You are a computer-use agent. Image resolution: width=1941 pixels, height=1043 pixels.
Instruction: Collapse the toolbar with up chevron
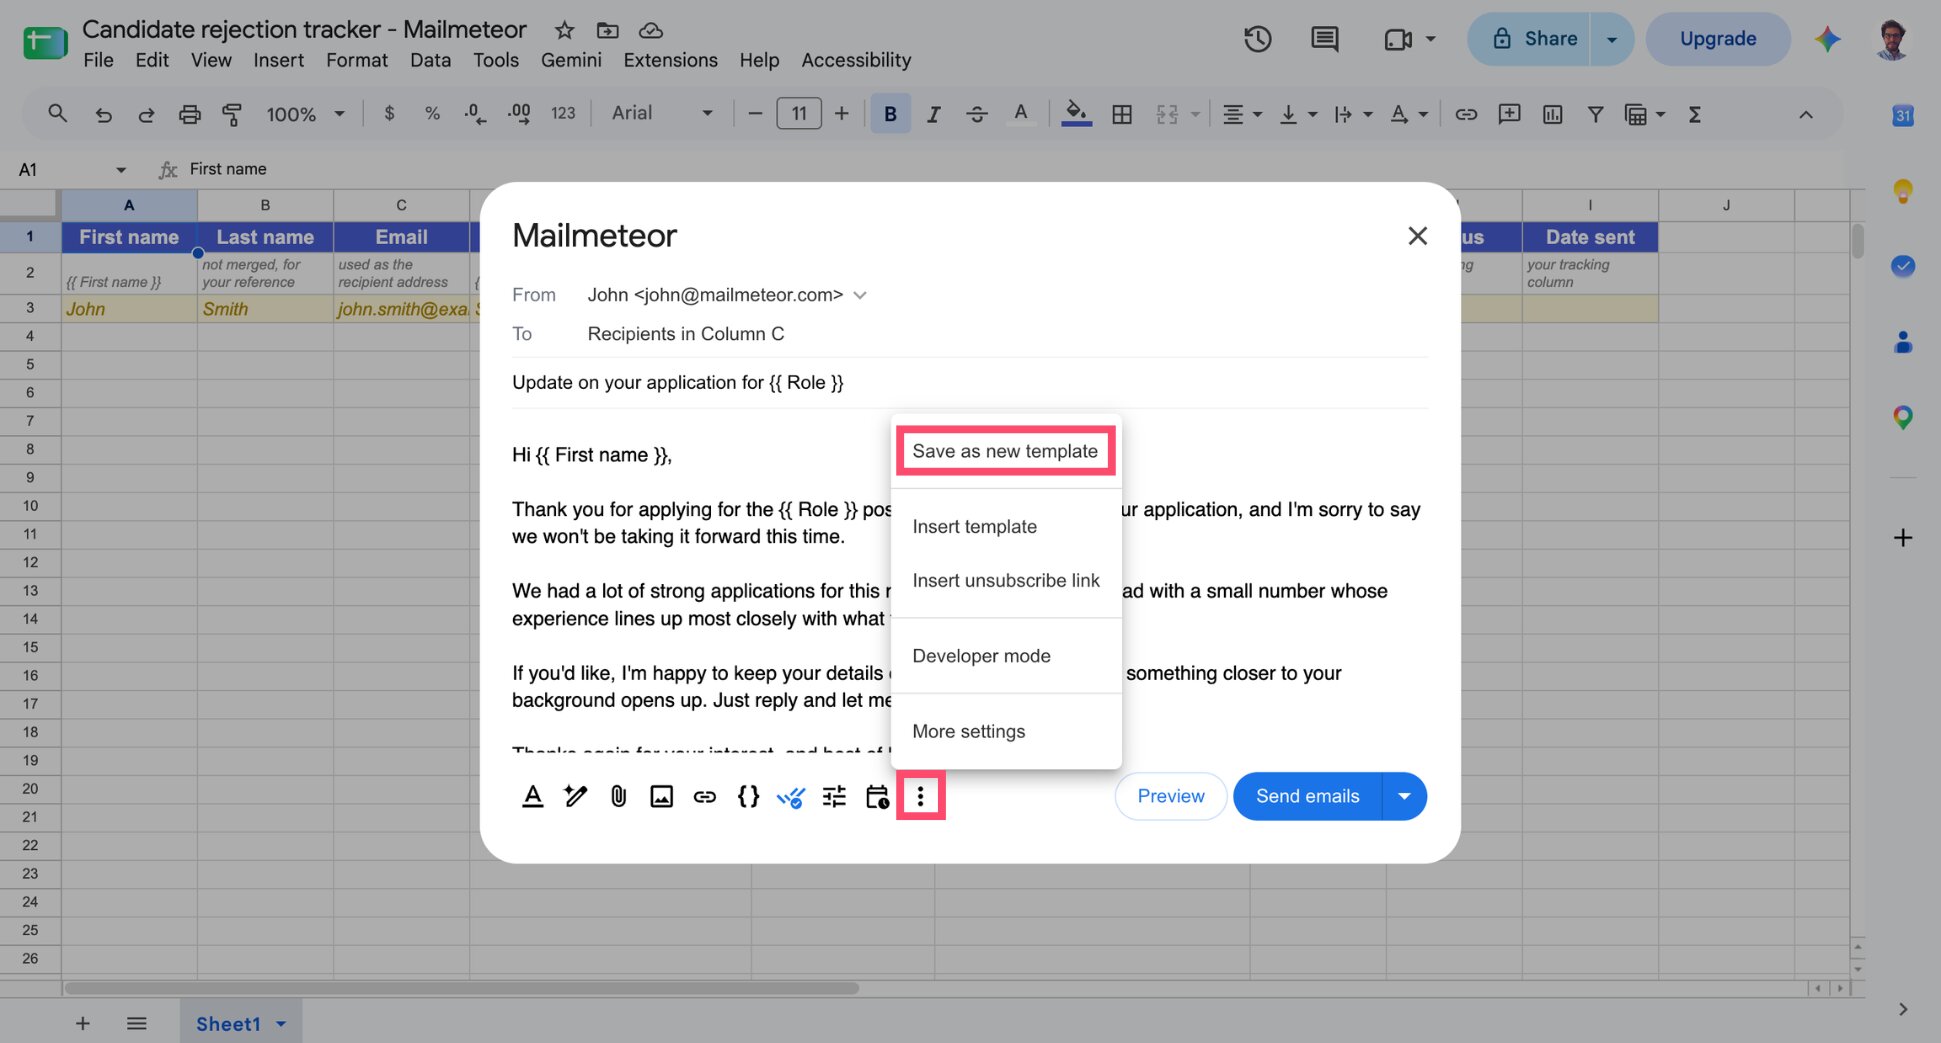coord(1805,114)
